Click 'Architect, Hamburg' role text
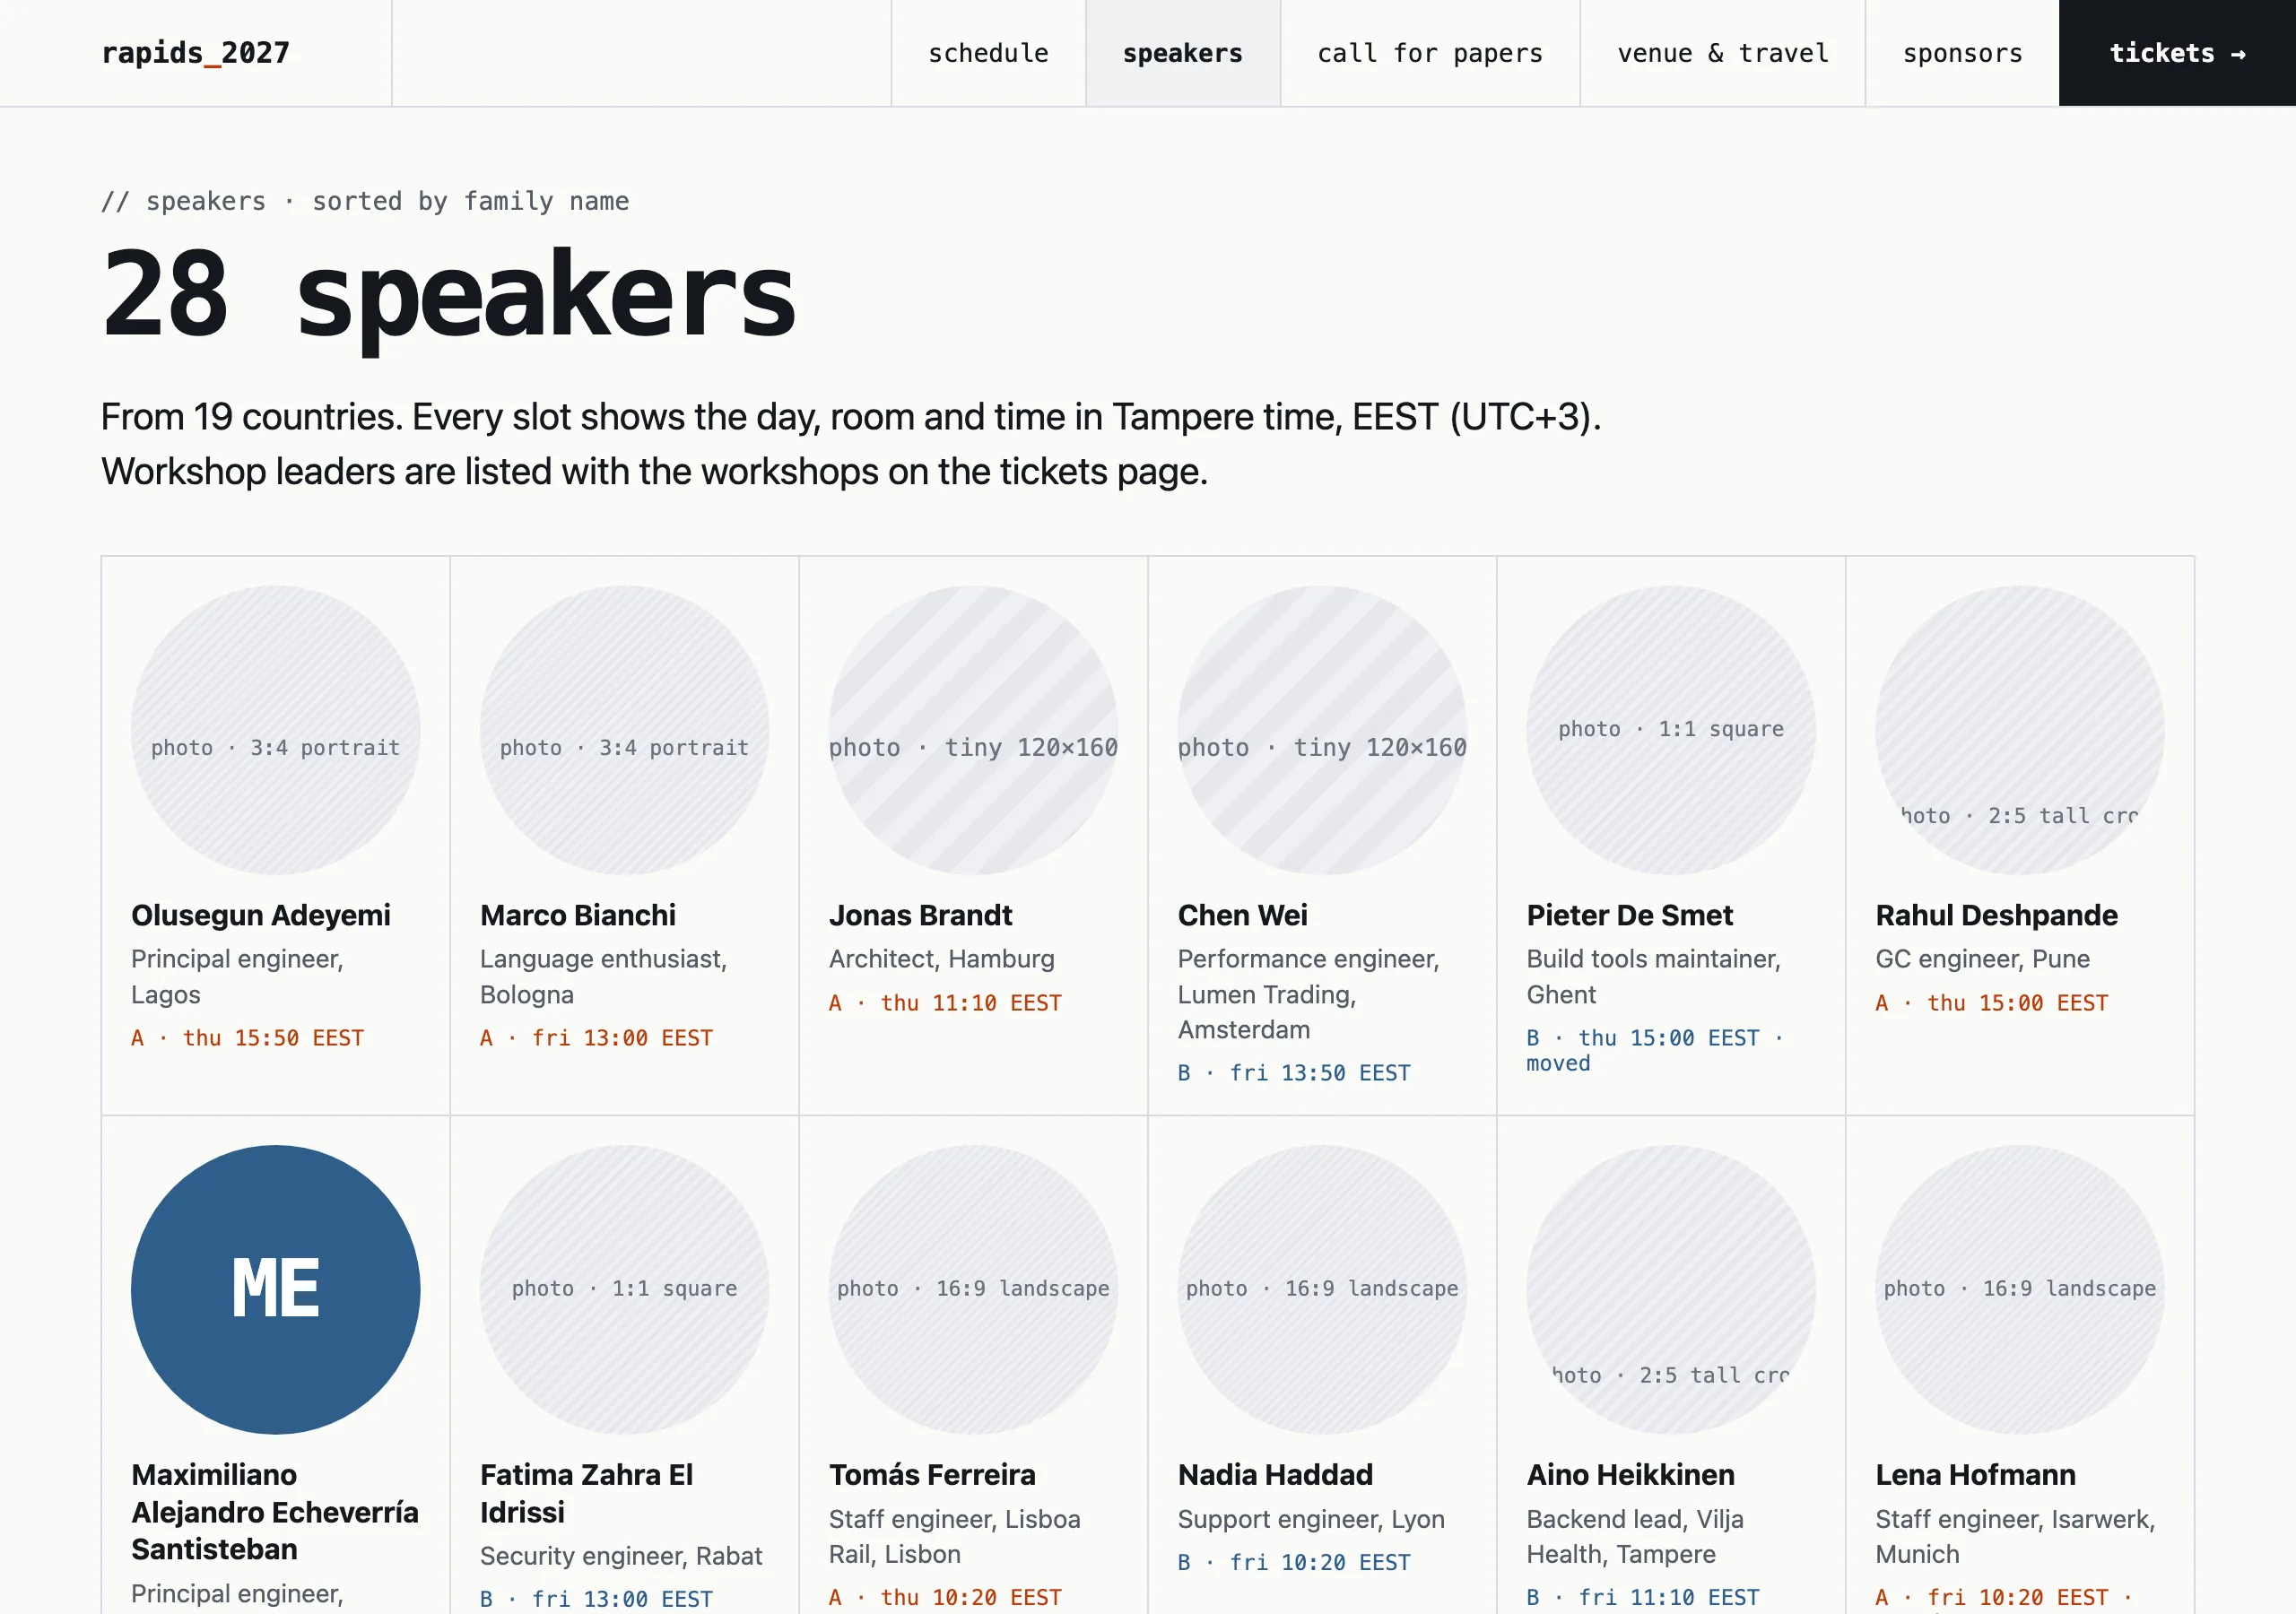The image size is (2296, 1614). point(941,959)
